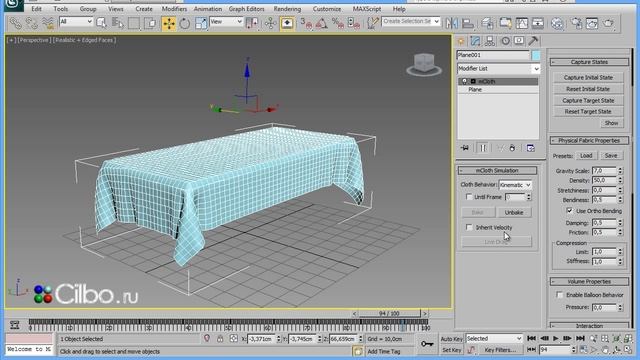Click time slider 94 / 100 handle

pos(389,313)
